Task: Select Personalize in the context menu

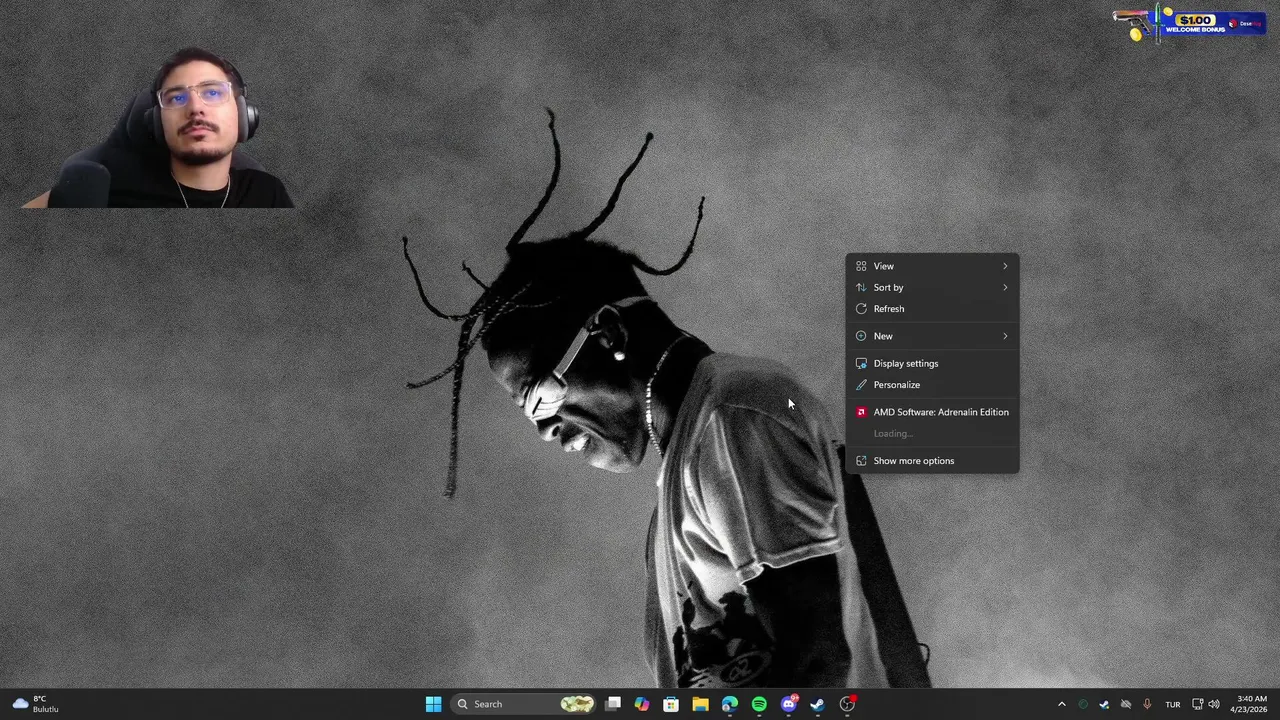Action: click(x=932, y=384)
